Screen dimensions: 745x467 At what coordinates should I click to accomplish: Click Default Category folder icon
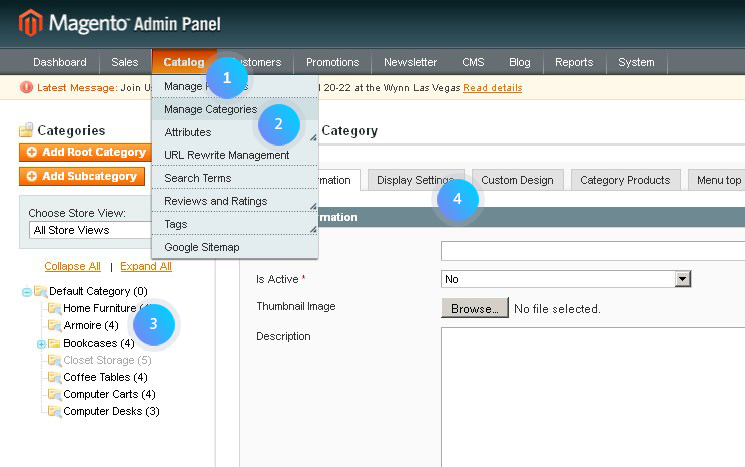(x=40, y=291)
